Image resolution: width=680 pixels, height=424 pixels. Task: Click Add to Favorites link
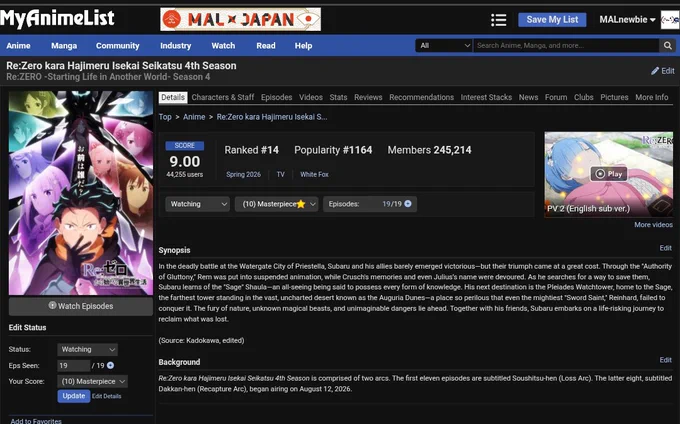[x=36, y=421]
